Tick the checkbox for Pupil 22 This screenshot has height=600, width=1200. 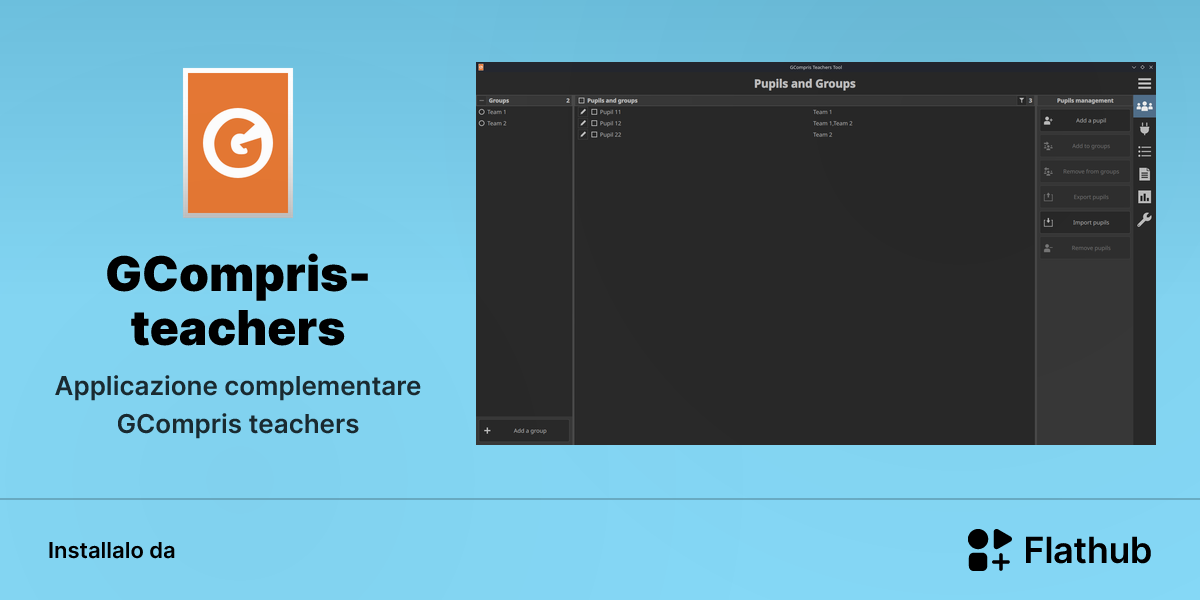pyautogui.click(x=594, y=134)
